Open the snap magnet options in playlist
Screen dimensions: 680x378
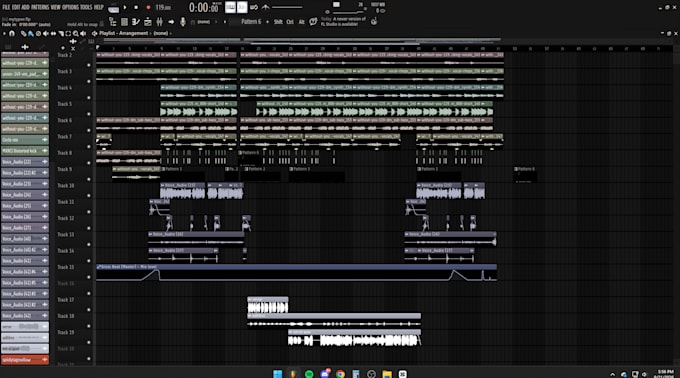12,33
